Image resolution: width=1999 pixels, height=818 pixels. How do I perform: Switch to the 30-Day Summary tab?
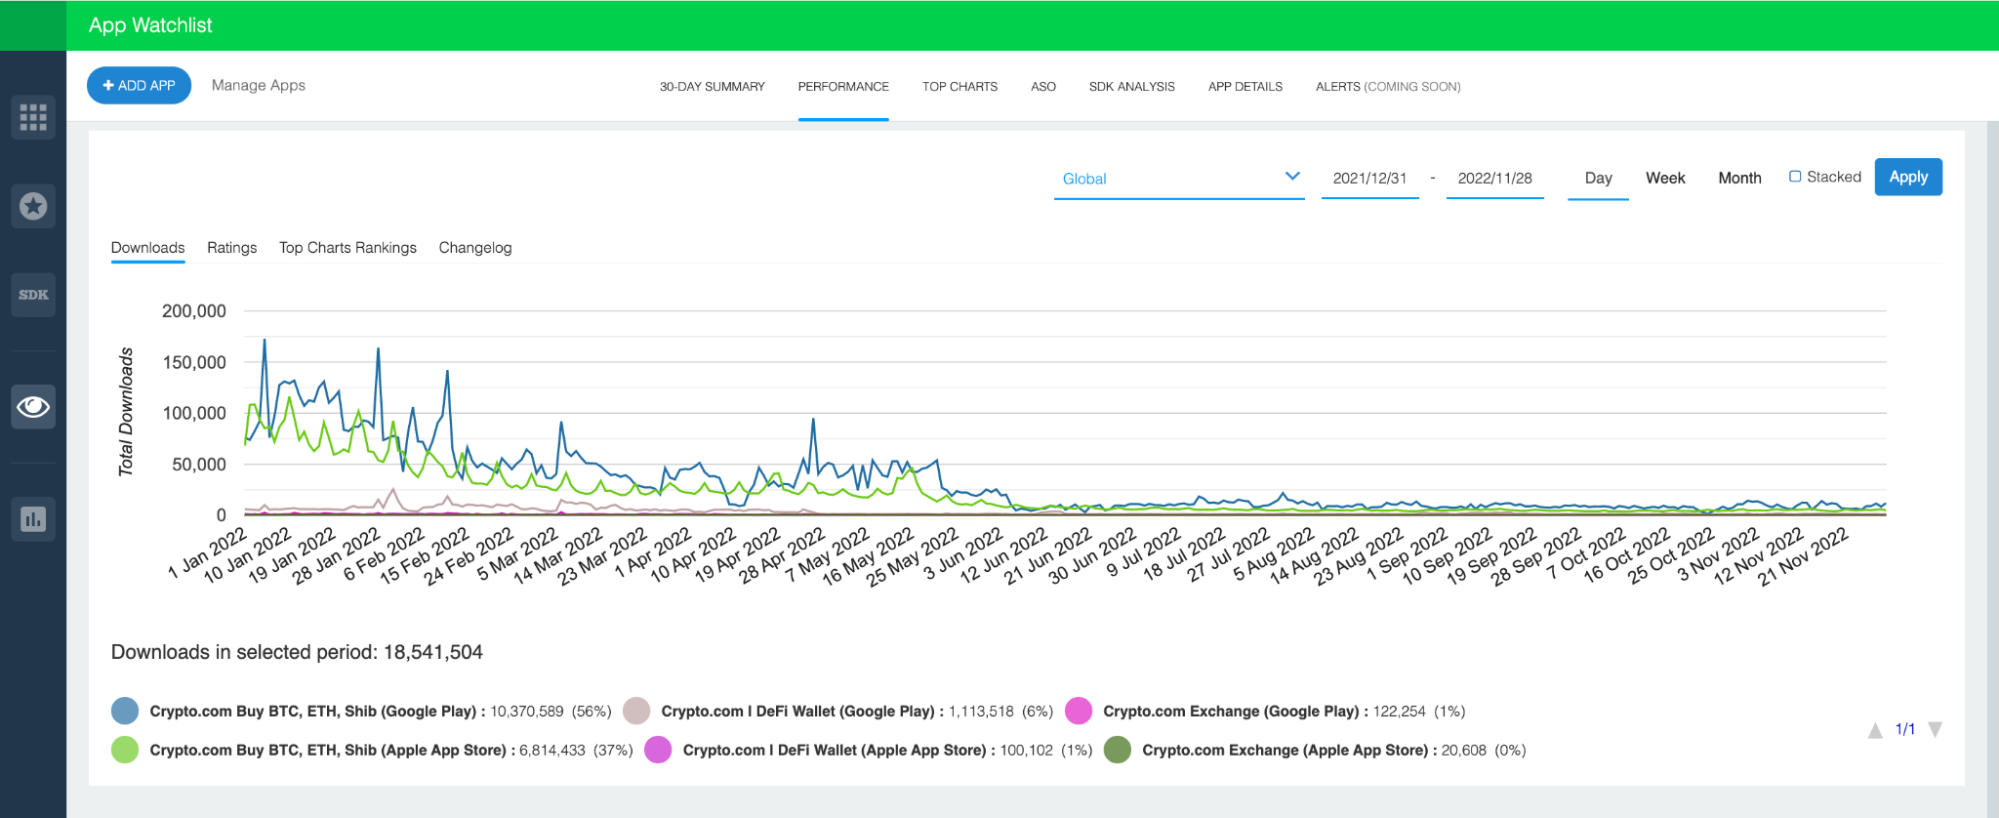(x=712, y=87)
